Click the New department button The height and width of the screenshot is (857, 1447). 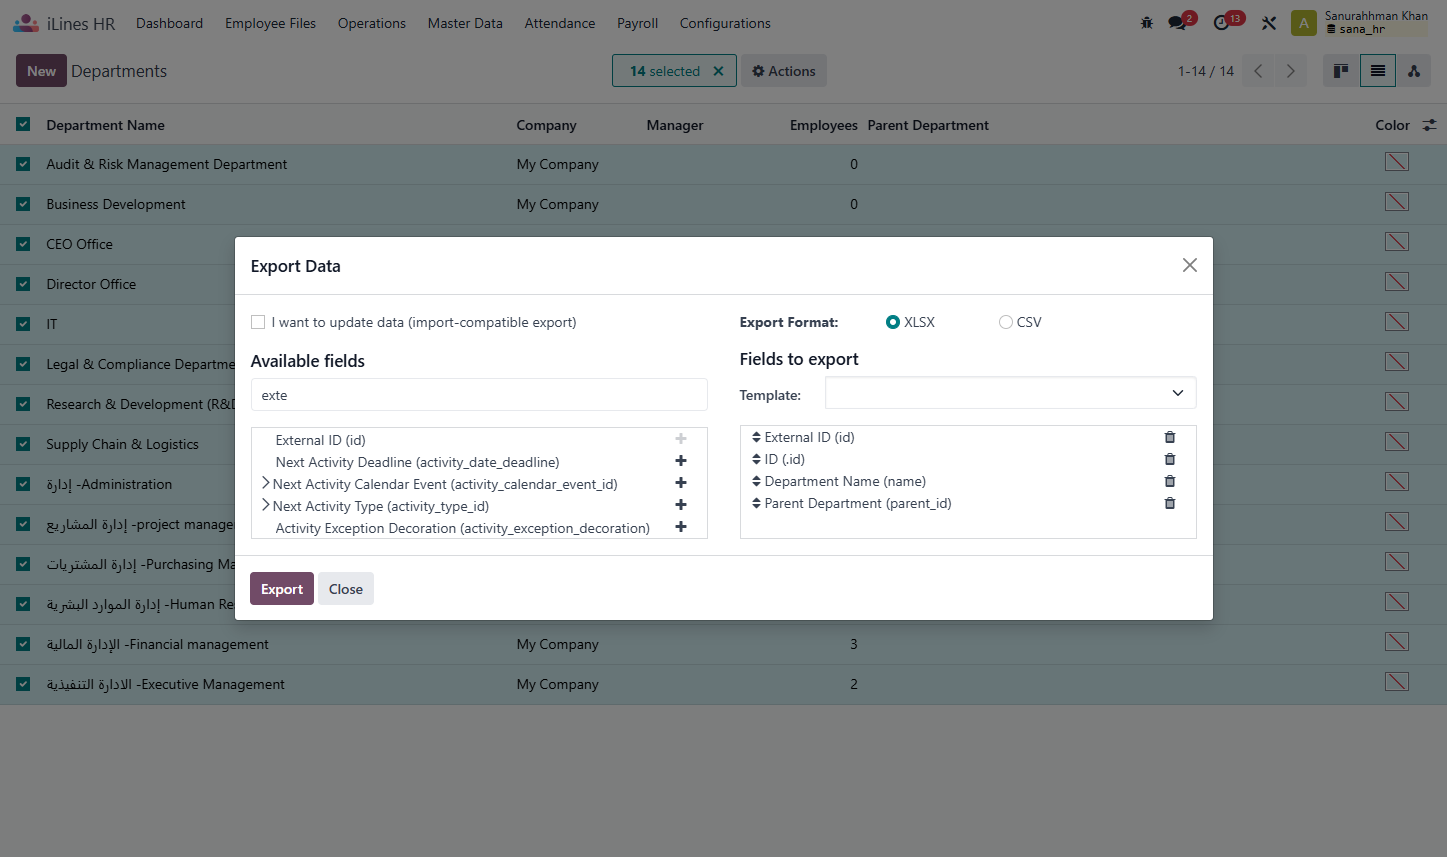(x=41, y=71)
